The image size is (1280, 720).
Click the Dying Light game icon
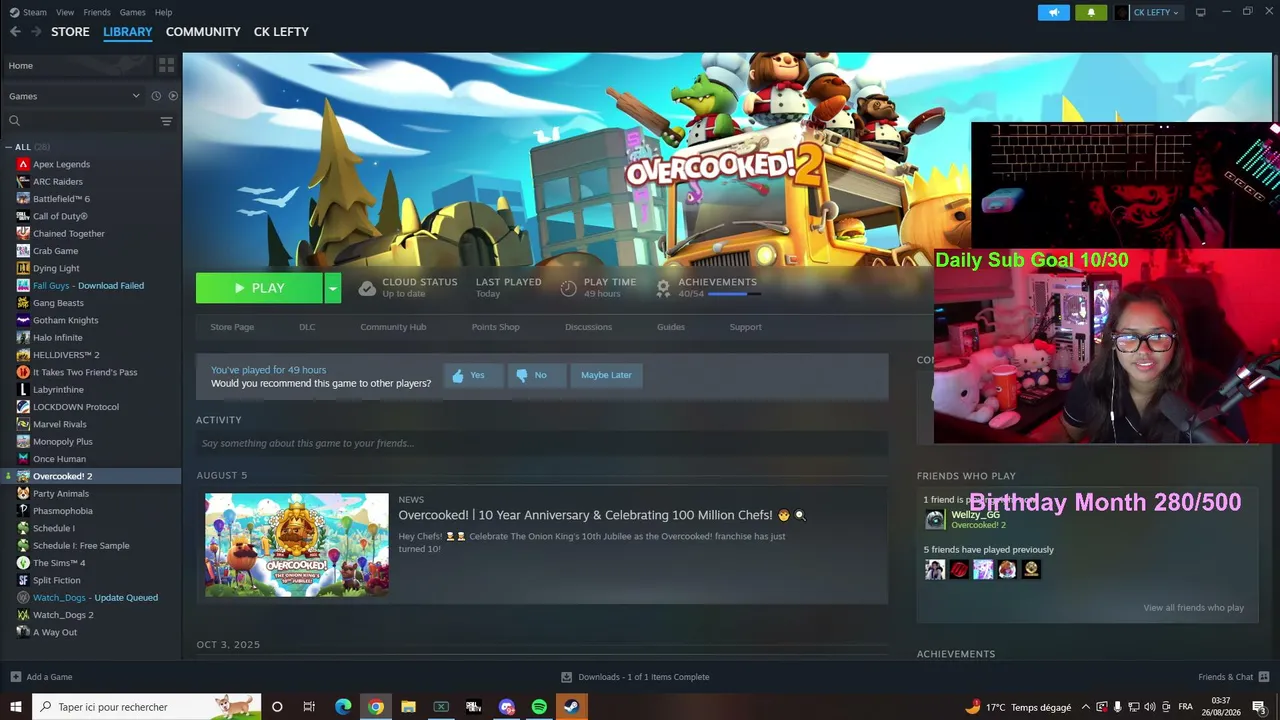pos(23,268)
